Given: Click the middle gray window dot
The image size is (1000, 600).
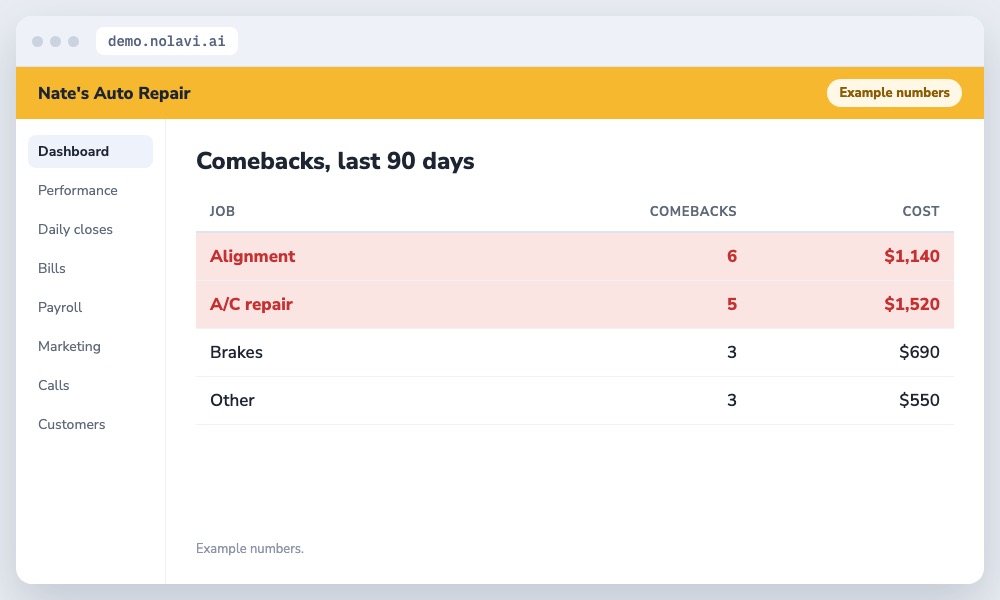Looking at the screenshot, I should (55, 41).
